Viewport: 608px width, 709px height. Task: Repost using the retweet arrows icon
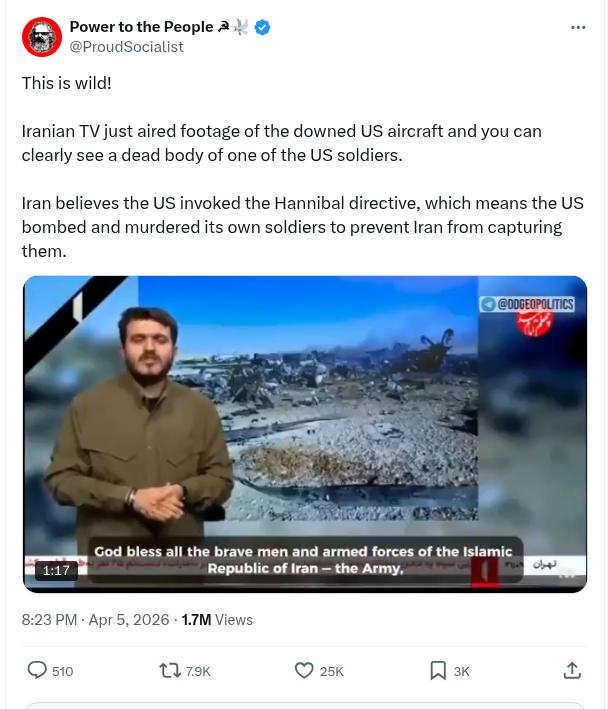tap(170, 670)
